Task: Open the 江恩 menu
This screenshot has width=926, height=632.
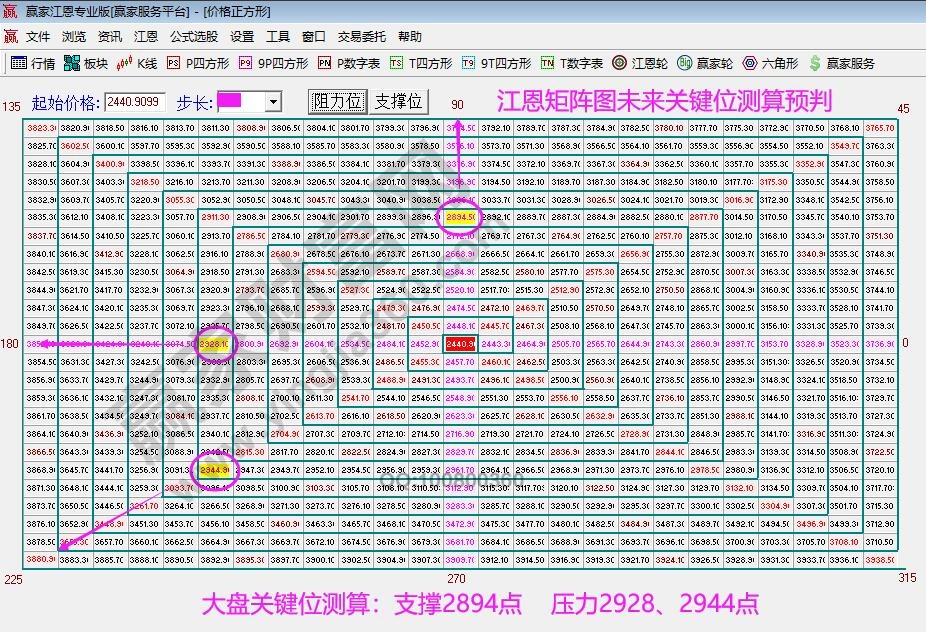Action: pos(146,36)
